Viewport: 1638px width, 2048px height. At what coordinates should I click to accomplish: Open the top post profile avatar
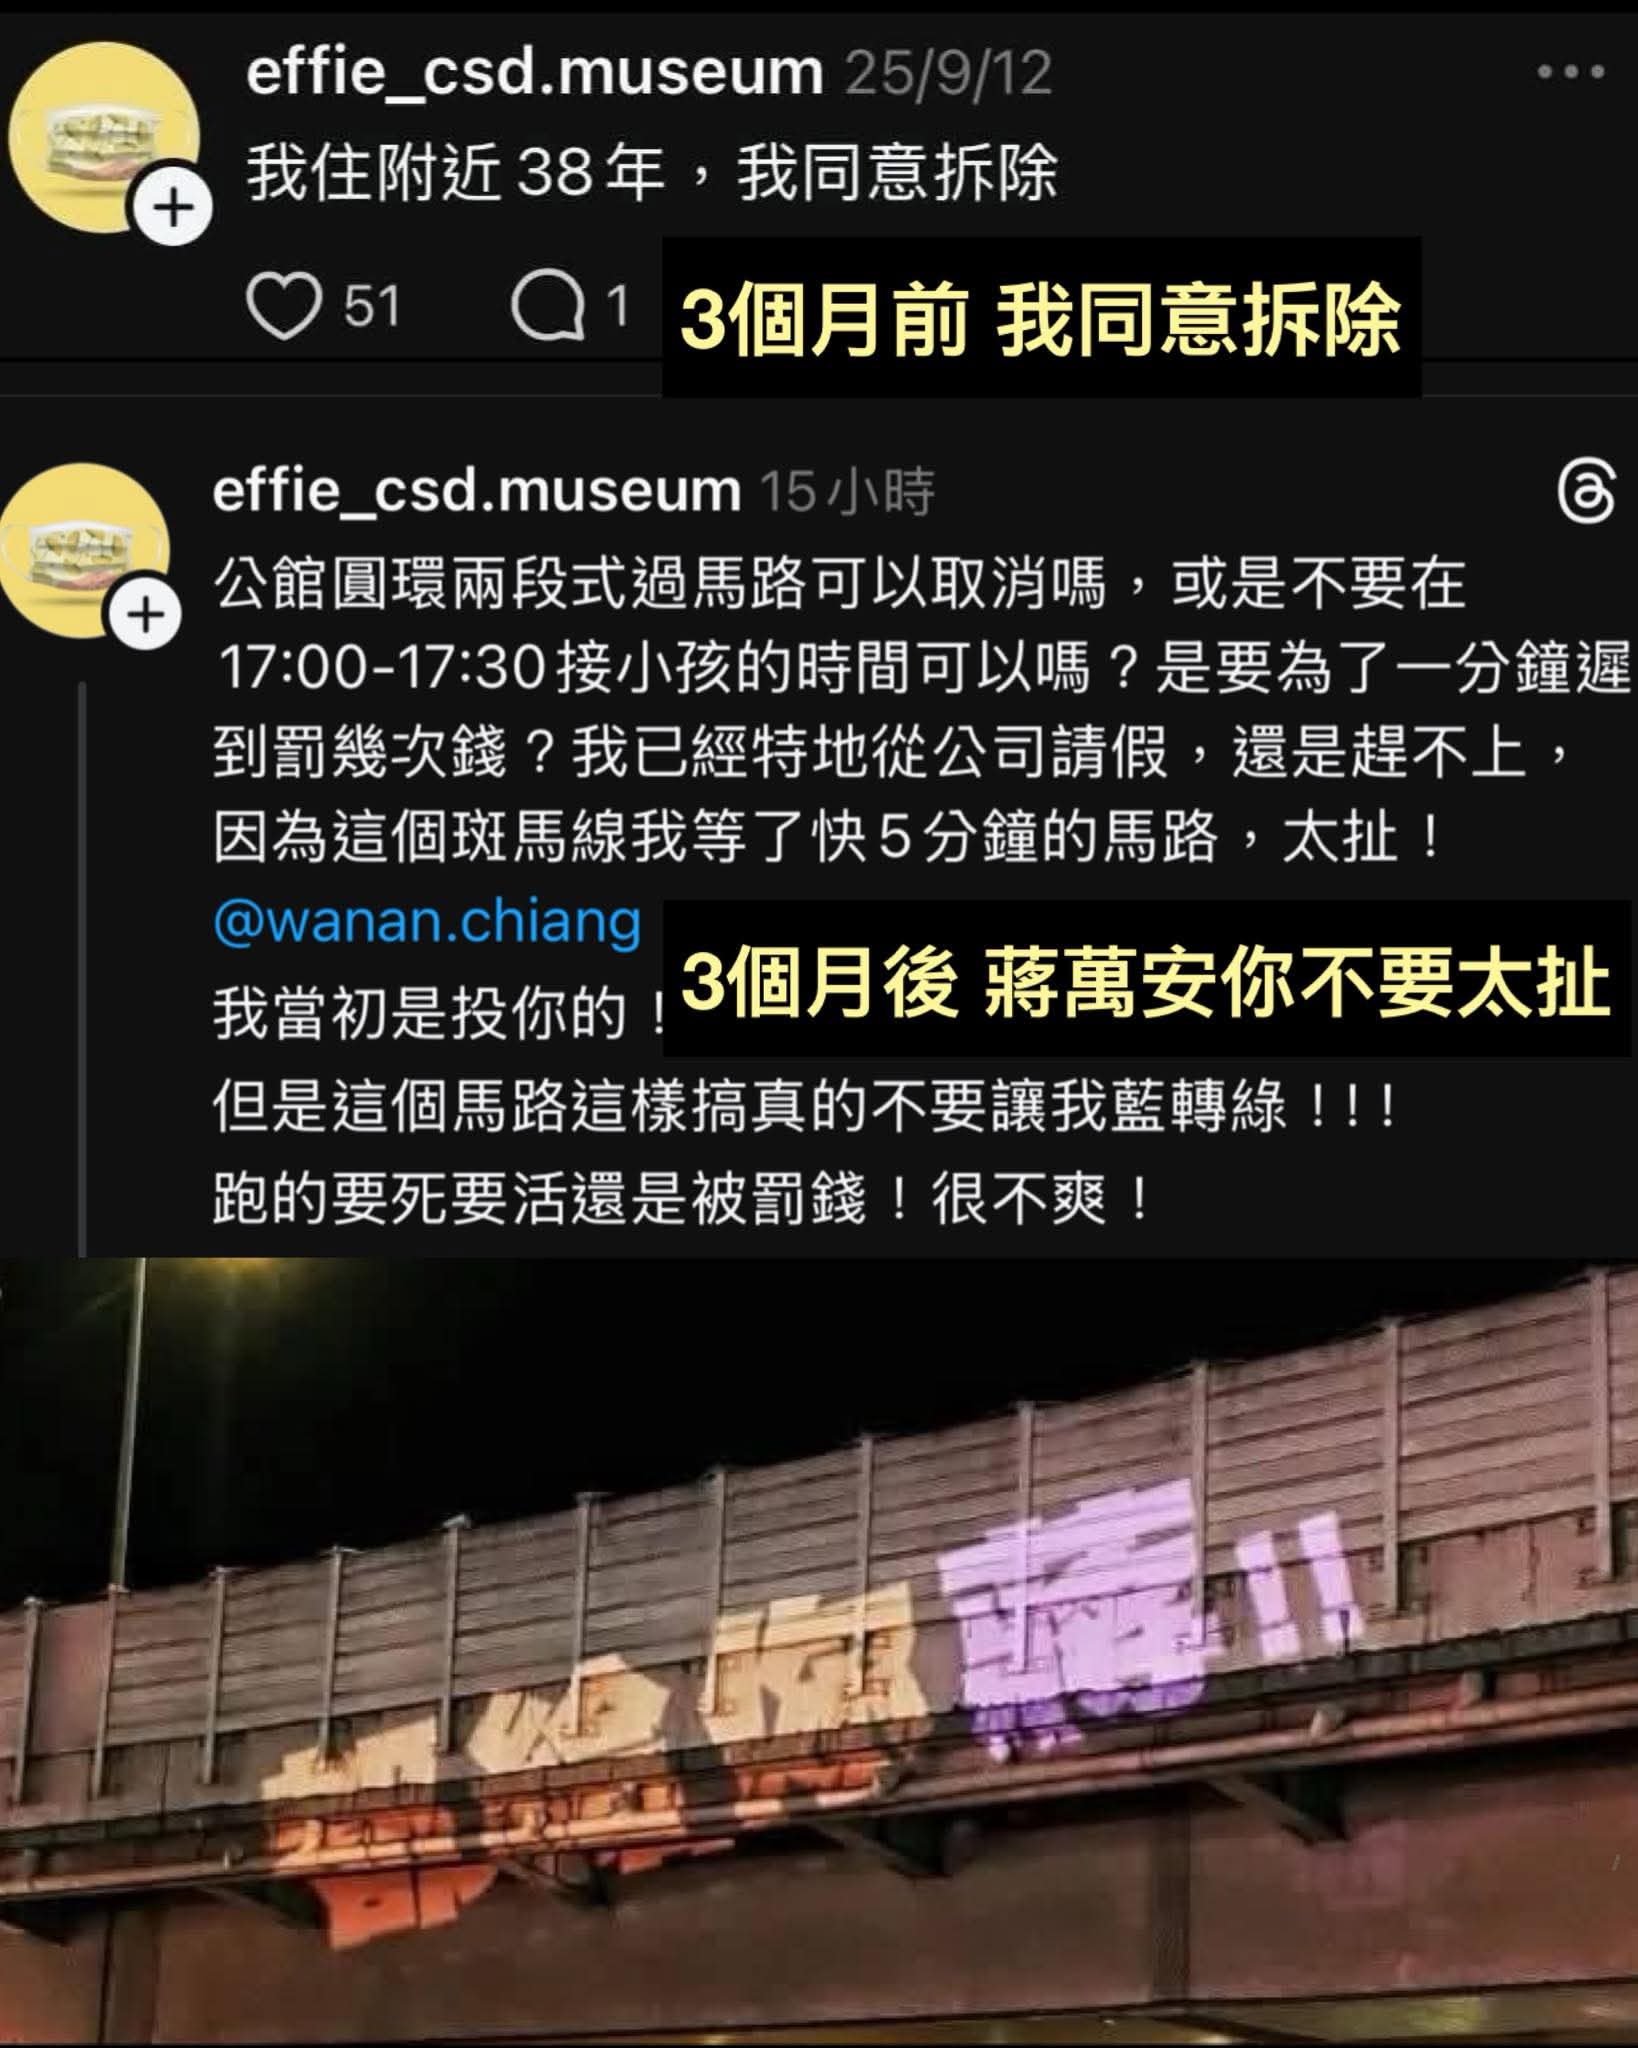coord(103,137)
